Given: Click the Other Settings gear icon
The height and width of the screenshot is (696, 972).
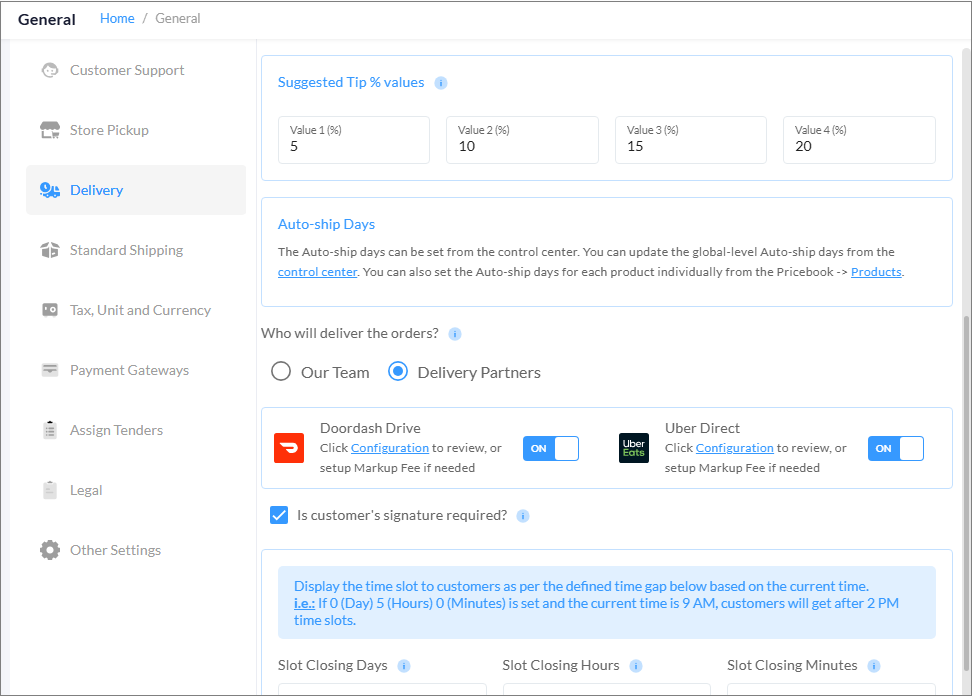Looking at the screenshot, I should point(50,550).
